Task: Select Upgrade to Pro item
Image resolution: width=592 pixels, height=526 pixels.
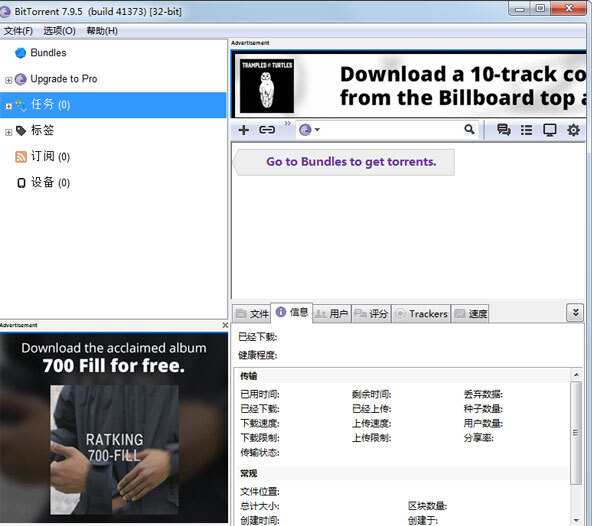Action: point(64,79)
